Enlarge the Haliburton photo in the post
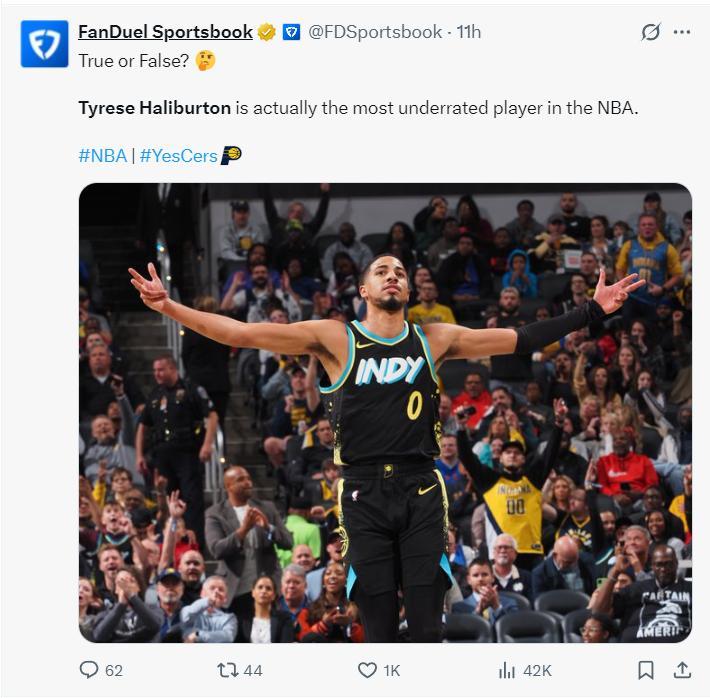 [x=385, y=412]
